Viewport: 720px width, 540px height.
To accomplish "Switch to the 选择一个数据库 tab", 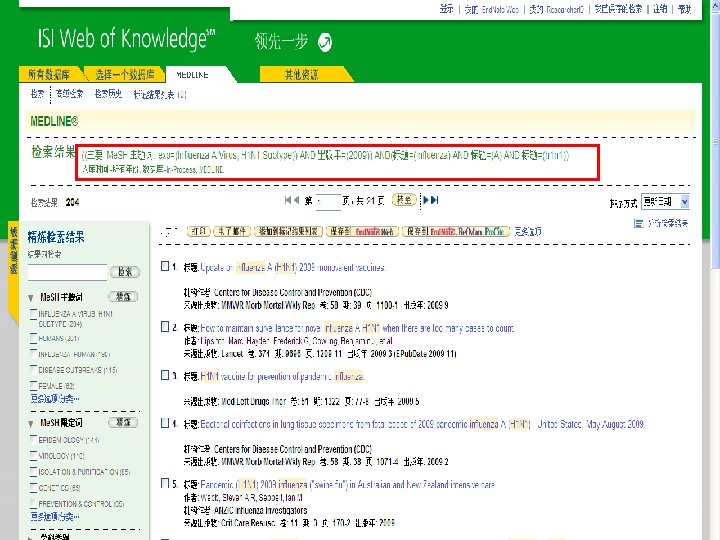I will 124,74.
